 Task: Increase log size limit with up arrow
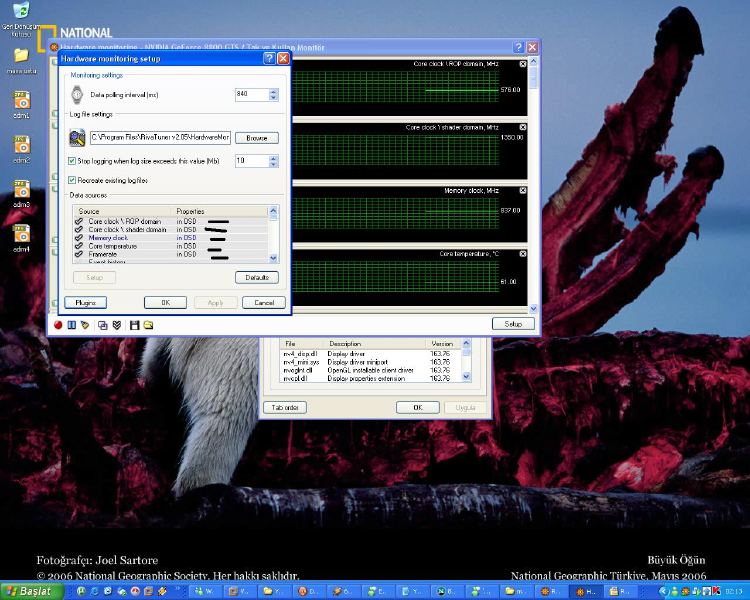(x=274, y=158)
